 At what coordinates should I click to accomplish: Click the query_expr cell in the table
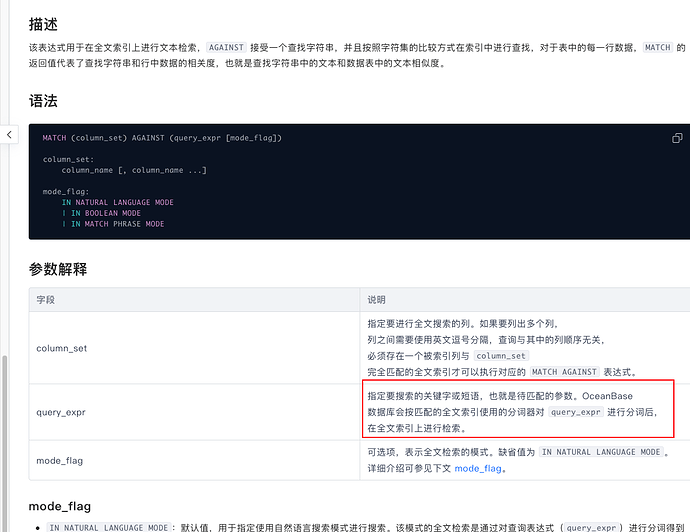(62, 412)
